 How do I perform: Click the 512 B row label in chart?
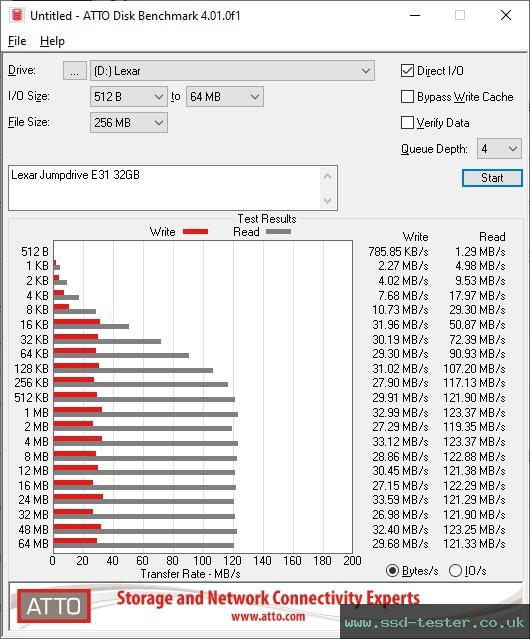click(35, 252)
